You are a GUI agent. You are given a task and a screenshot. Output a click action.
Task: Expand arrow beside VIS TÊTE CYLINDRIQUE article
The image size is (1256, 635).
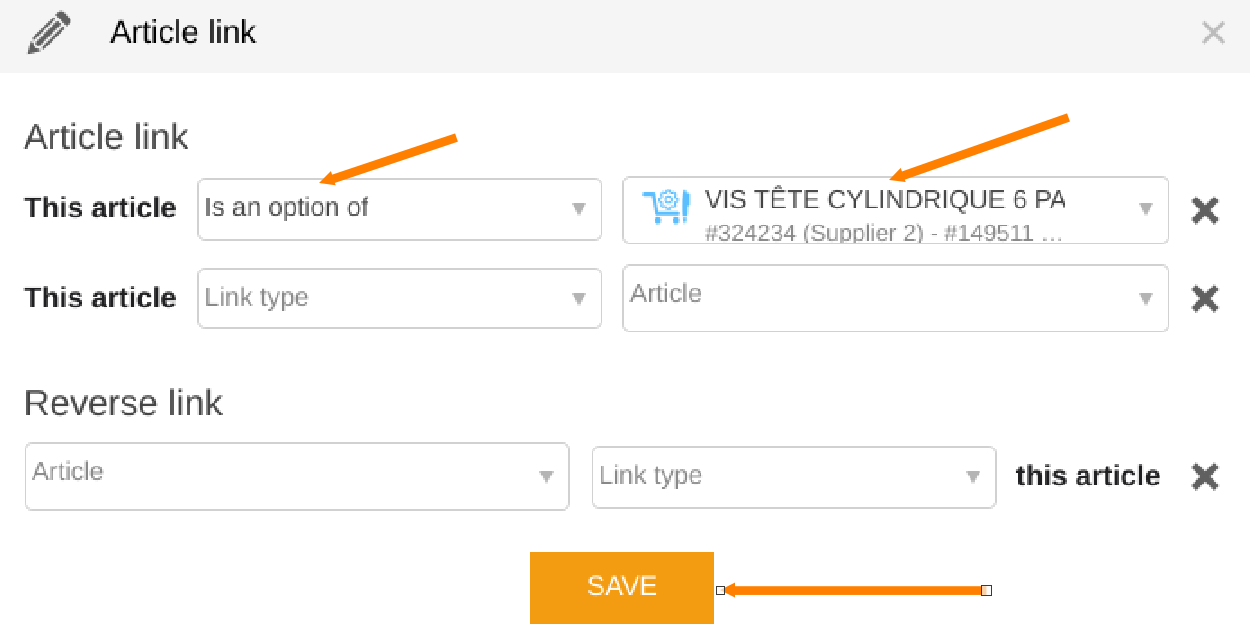click(1145, 209)
